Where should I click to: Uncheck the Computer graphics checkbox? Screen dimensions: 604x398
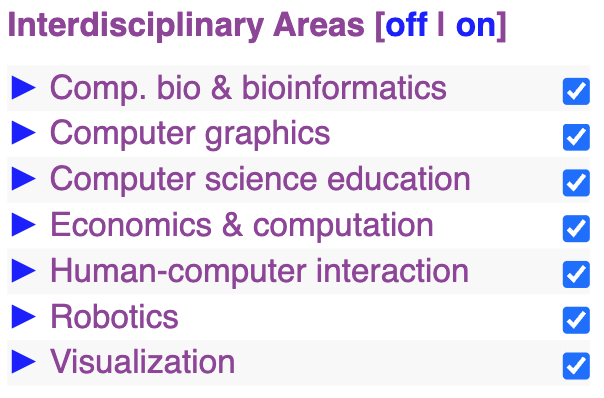(x=576, y=137)
